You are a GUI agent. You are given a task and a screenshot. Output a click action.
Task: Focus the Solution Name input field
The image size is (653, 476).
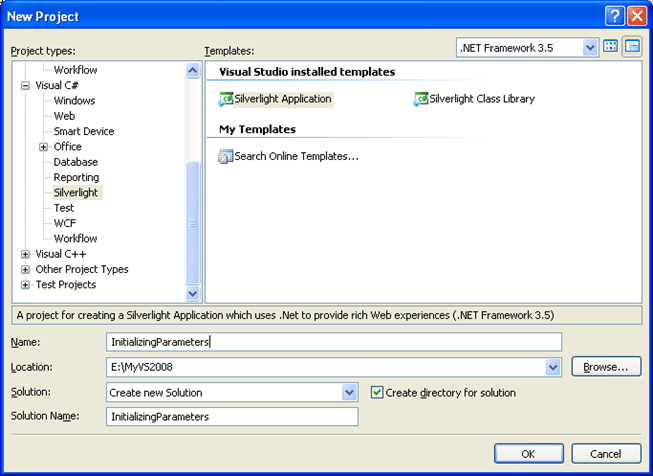click(232, 416)
